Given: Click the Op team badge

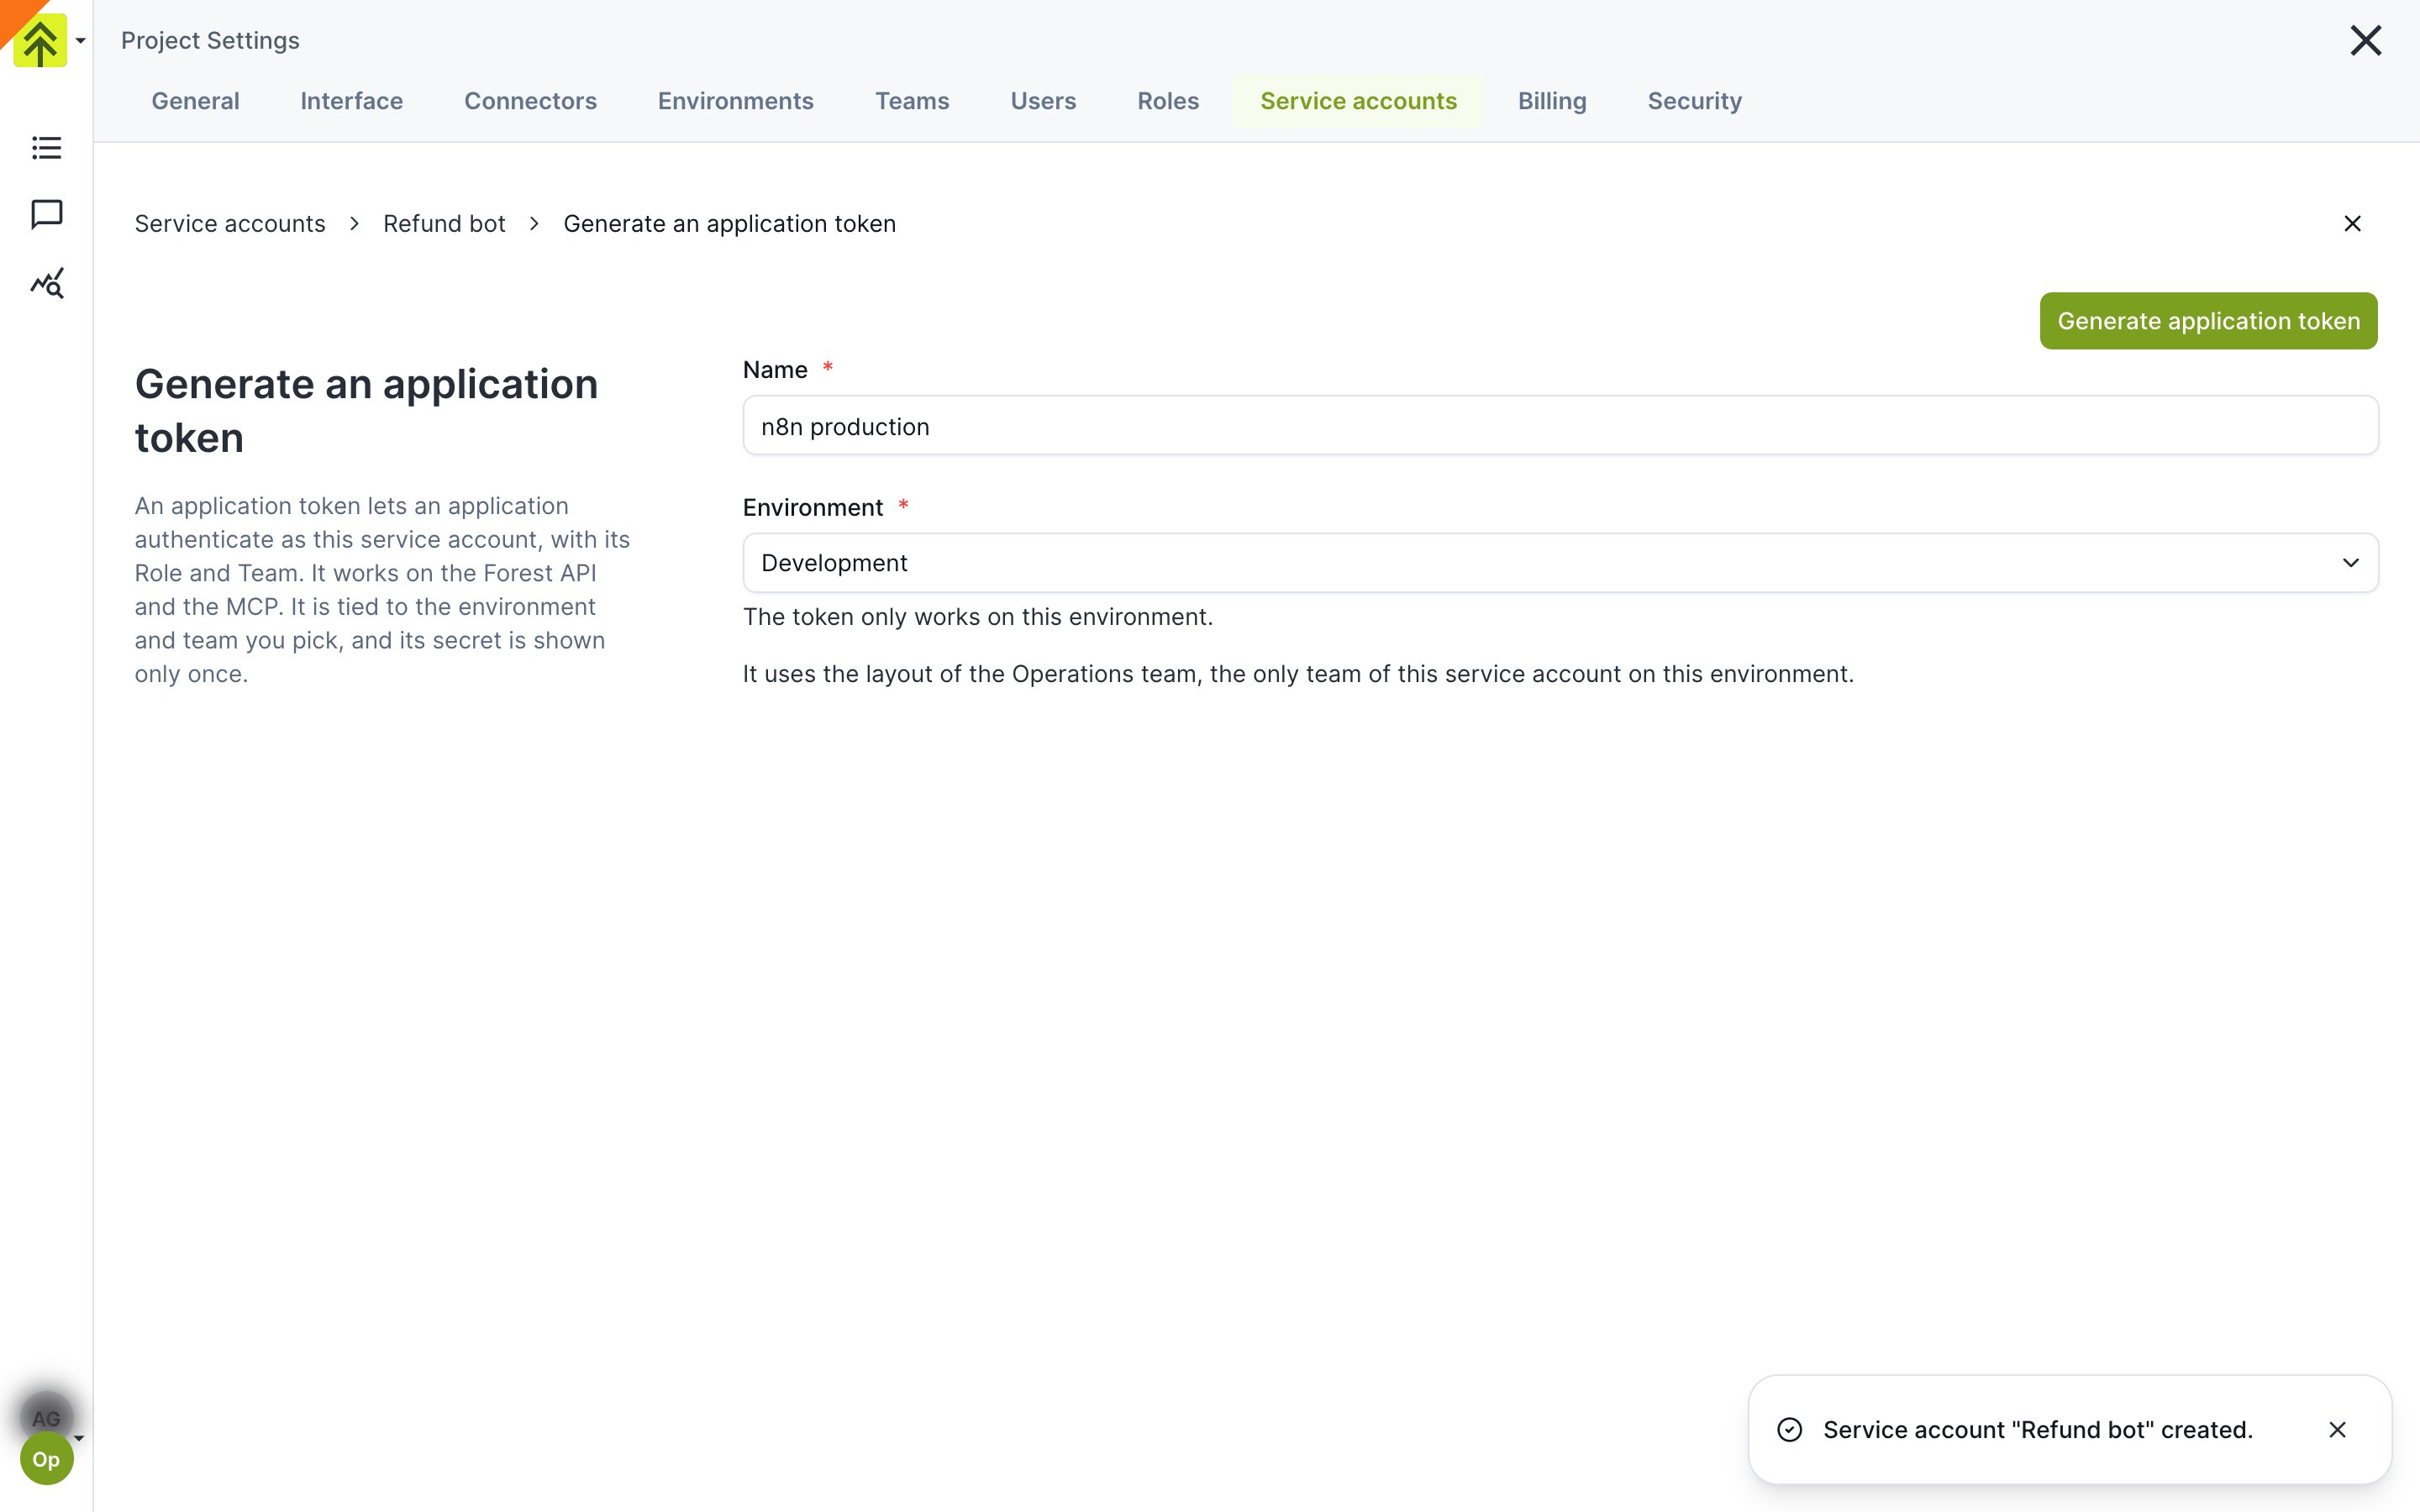Looking at the screenshot, I should point(46,1459).
